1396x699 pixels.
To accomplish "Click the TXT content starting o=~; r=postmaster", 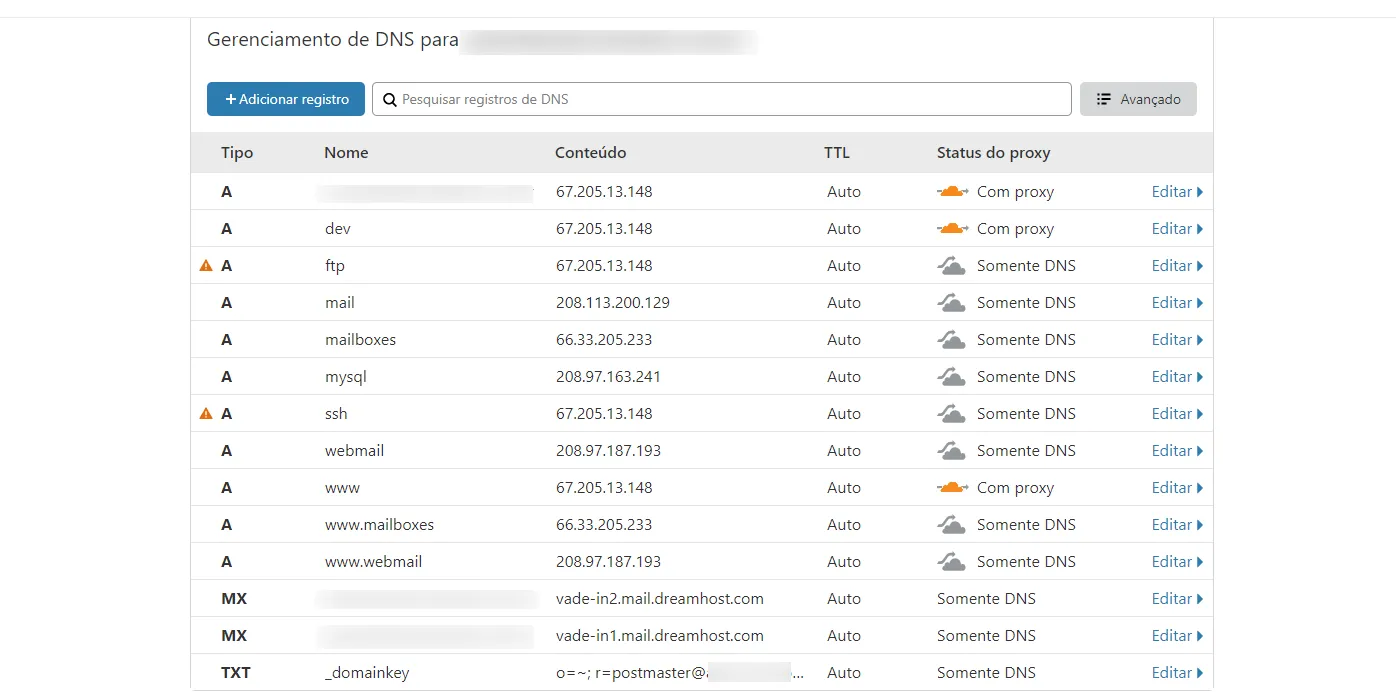I will tap(679, 672).
